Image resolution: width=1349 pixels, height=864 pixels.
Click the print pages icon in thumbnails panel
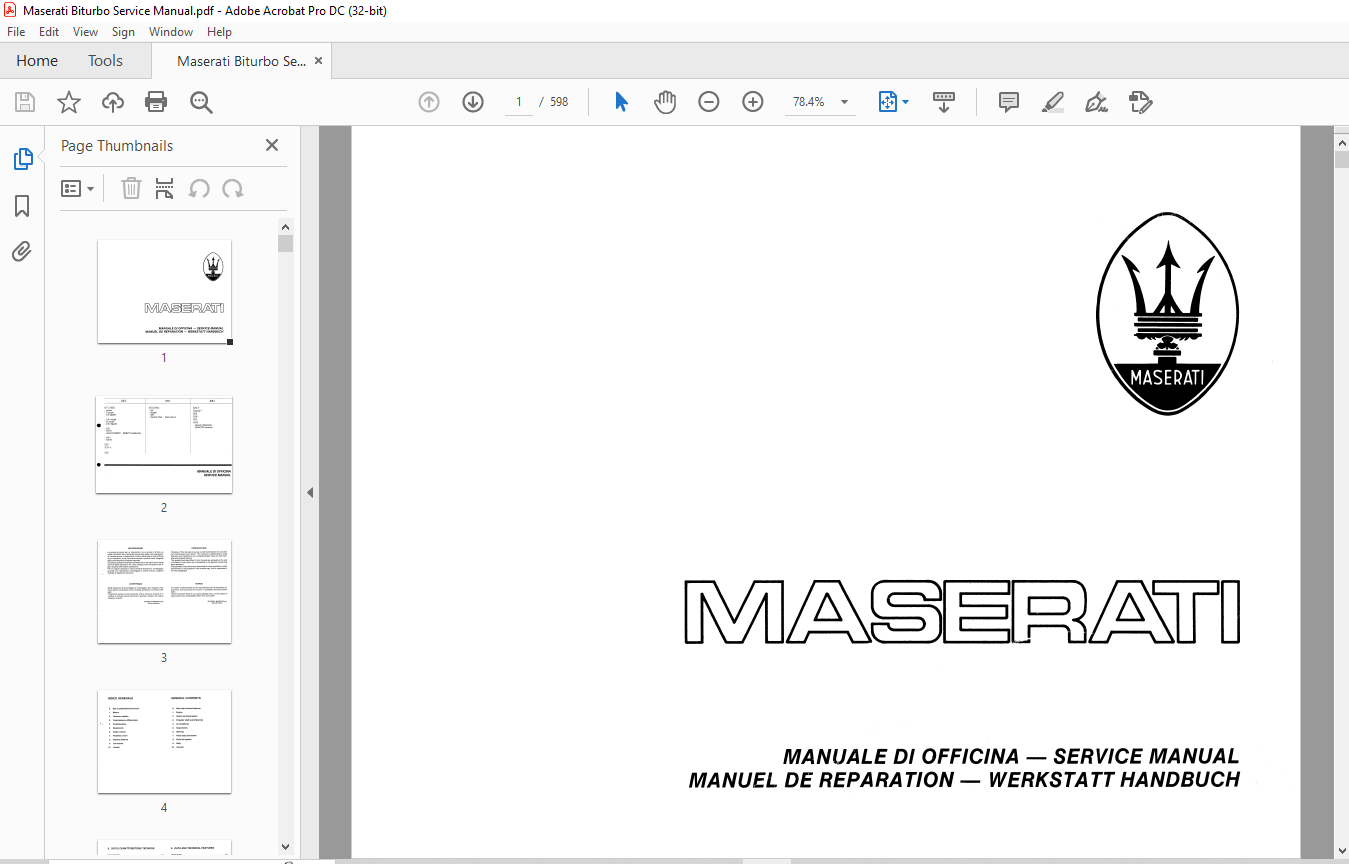tap(165, 188)
